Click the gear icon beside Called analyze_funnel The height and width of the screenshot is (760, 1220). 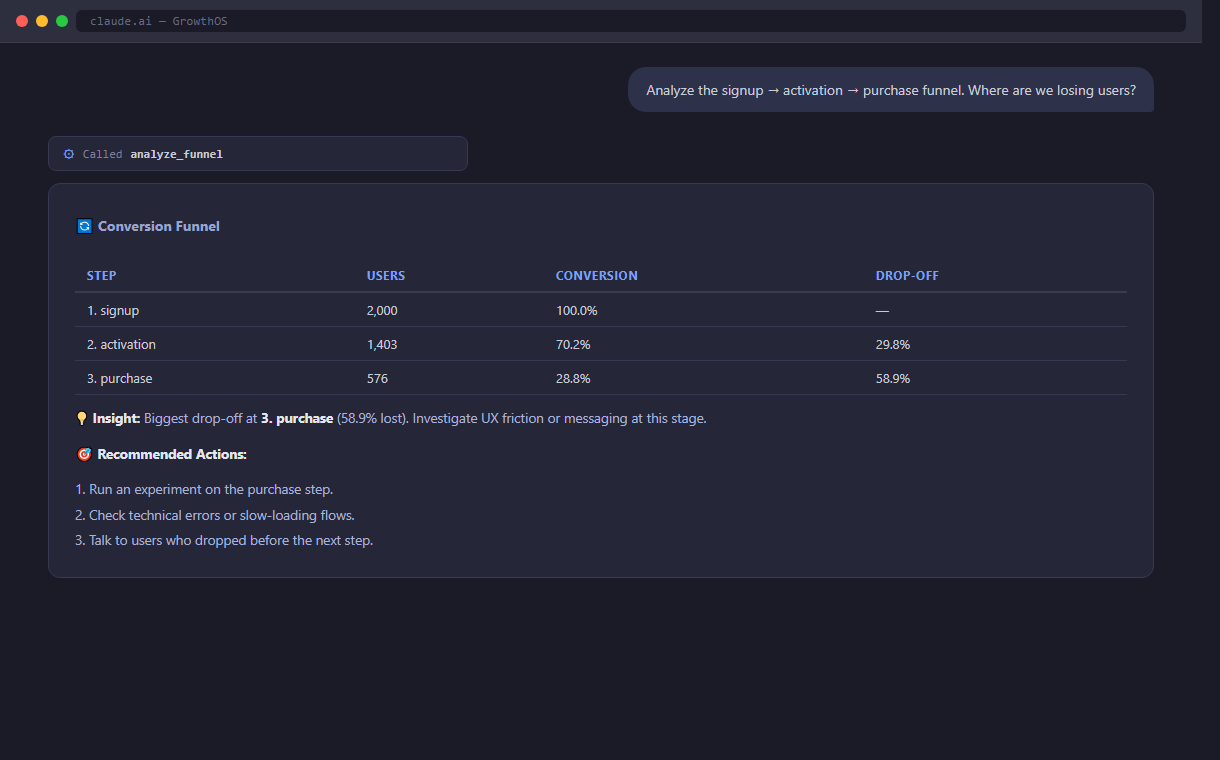coord(69,154)
